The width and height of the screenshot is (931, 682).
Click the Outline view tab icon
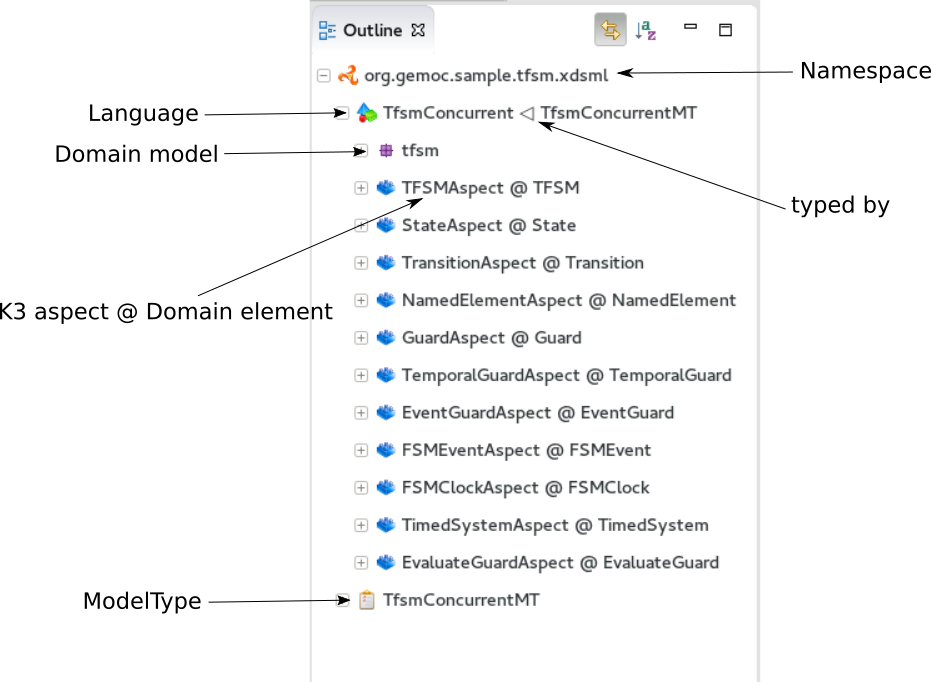325,30
